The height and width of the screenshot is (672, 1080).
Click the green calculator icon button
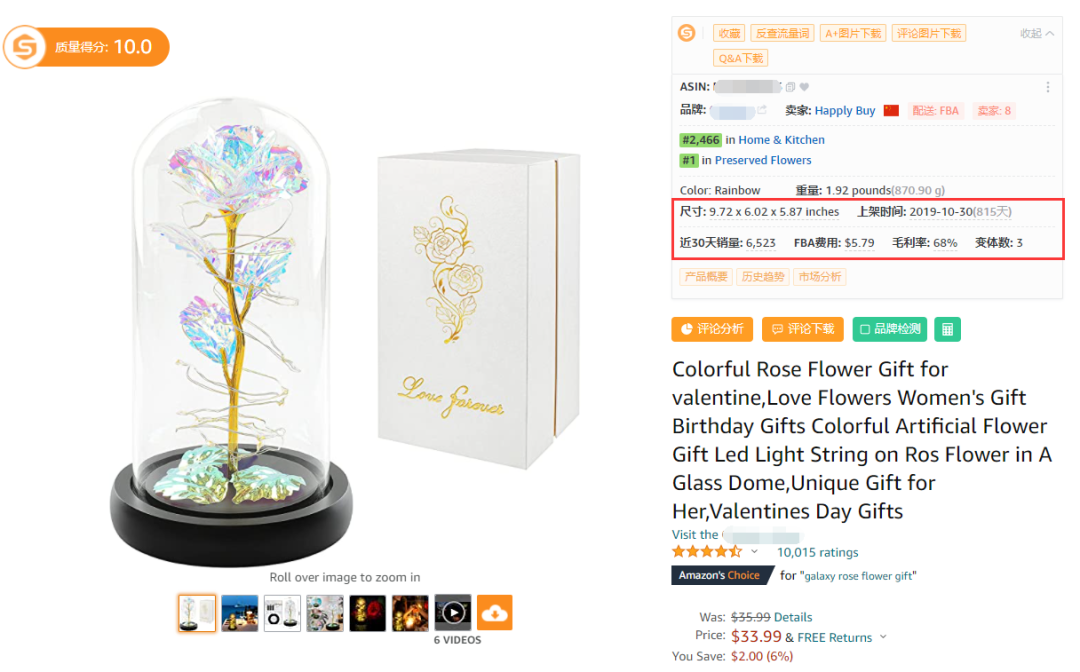click(x=948, y=329)
